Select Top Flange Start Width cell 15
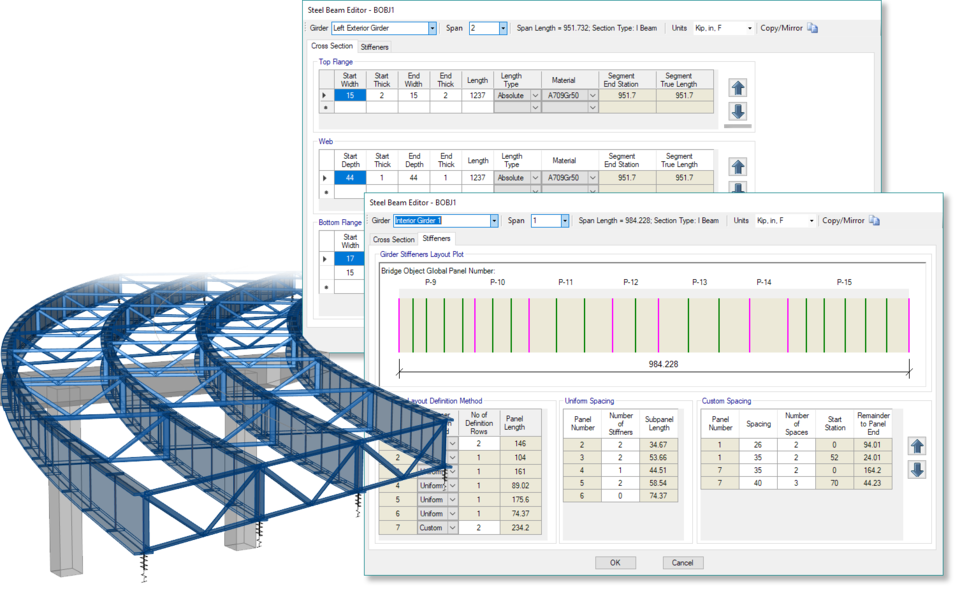This screenshot has height=589, width=960. point(350,96)
